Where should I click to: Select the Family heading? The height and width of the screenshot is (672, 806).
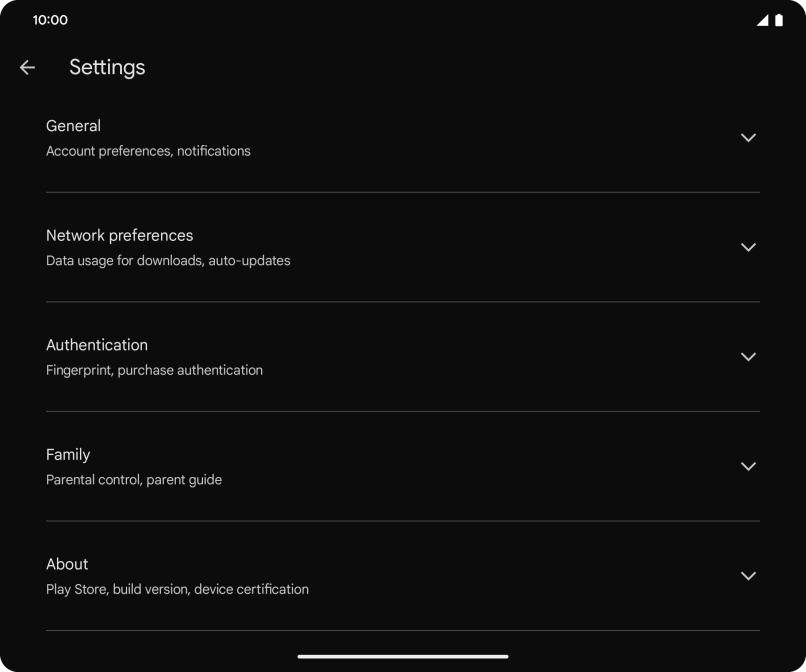pyautogui.click(x=68, y=454)
